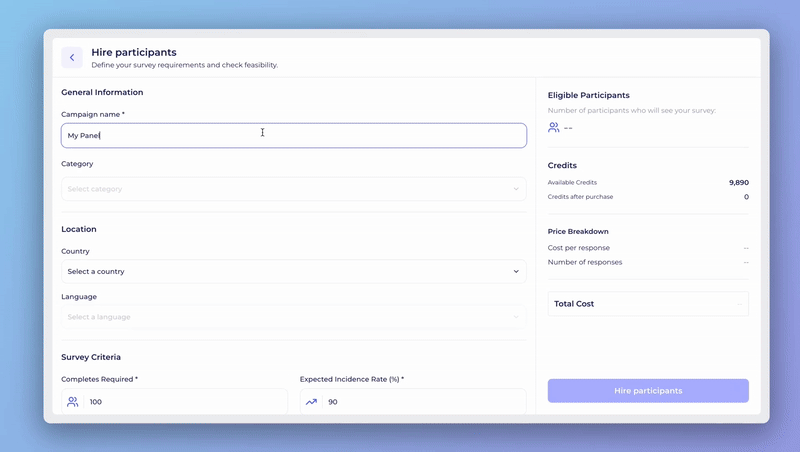This screenshot has width=800, height=452.
Task: Expand the category dropdown chevron
Action: click(516, 189)
